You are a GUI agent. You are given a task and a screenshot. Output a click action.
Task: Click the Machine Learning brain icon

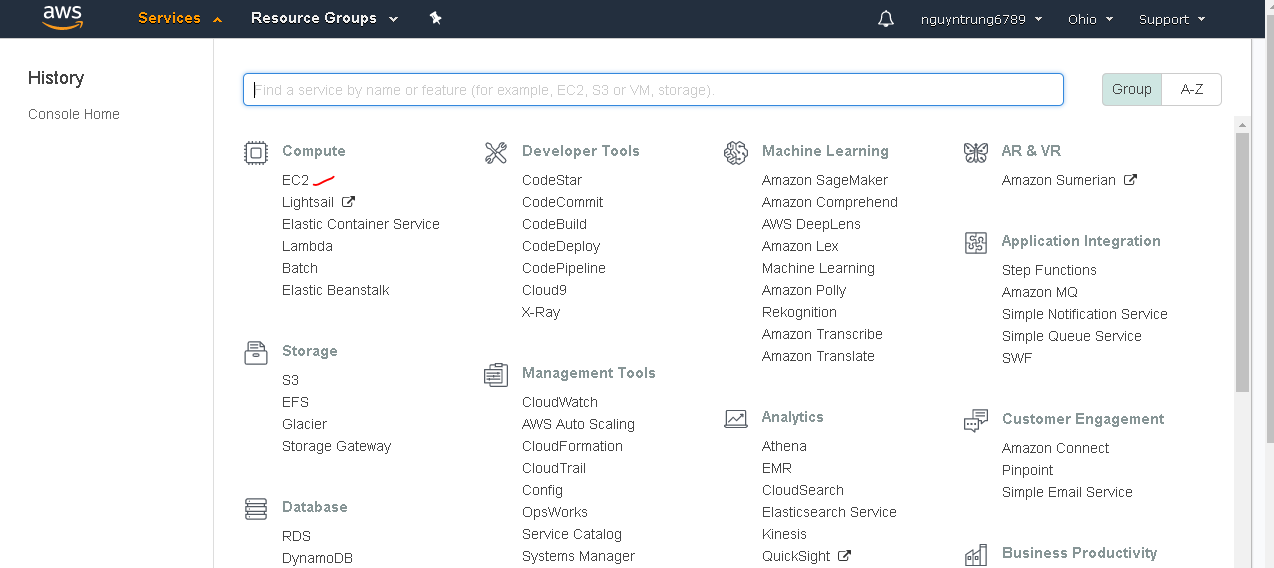pos(736,152)
